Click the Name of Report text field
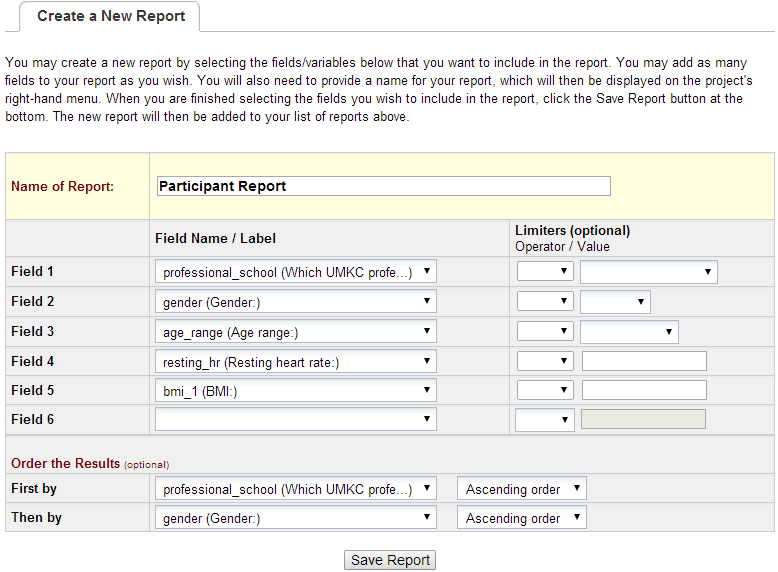This screenshot has height=572, width=778. point(383,186)
